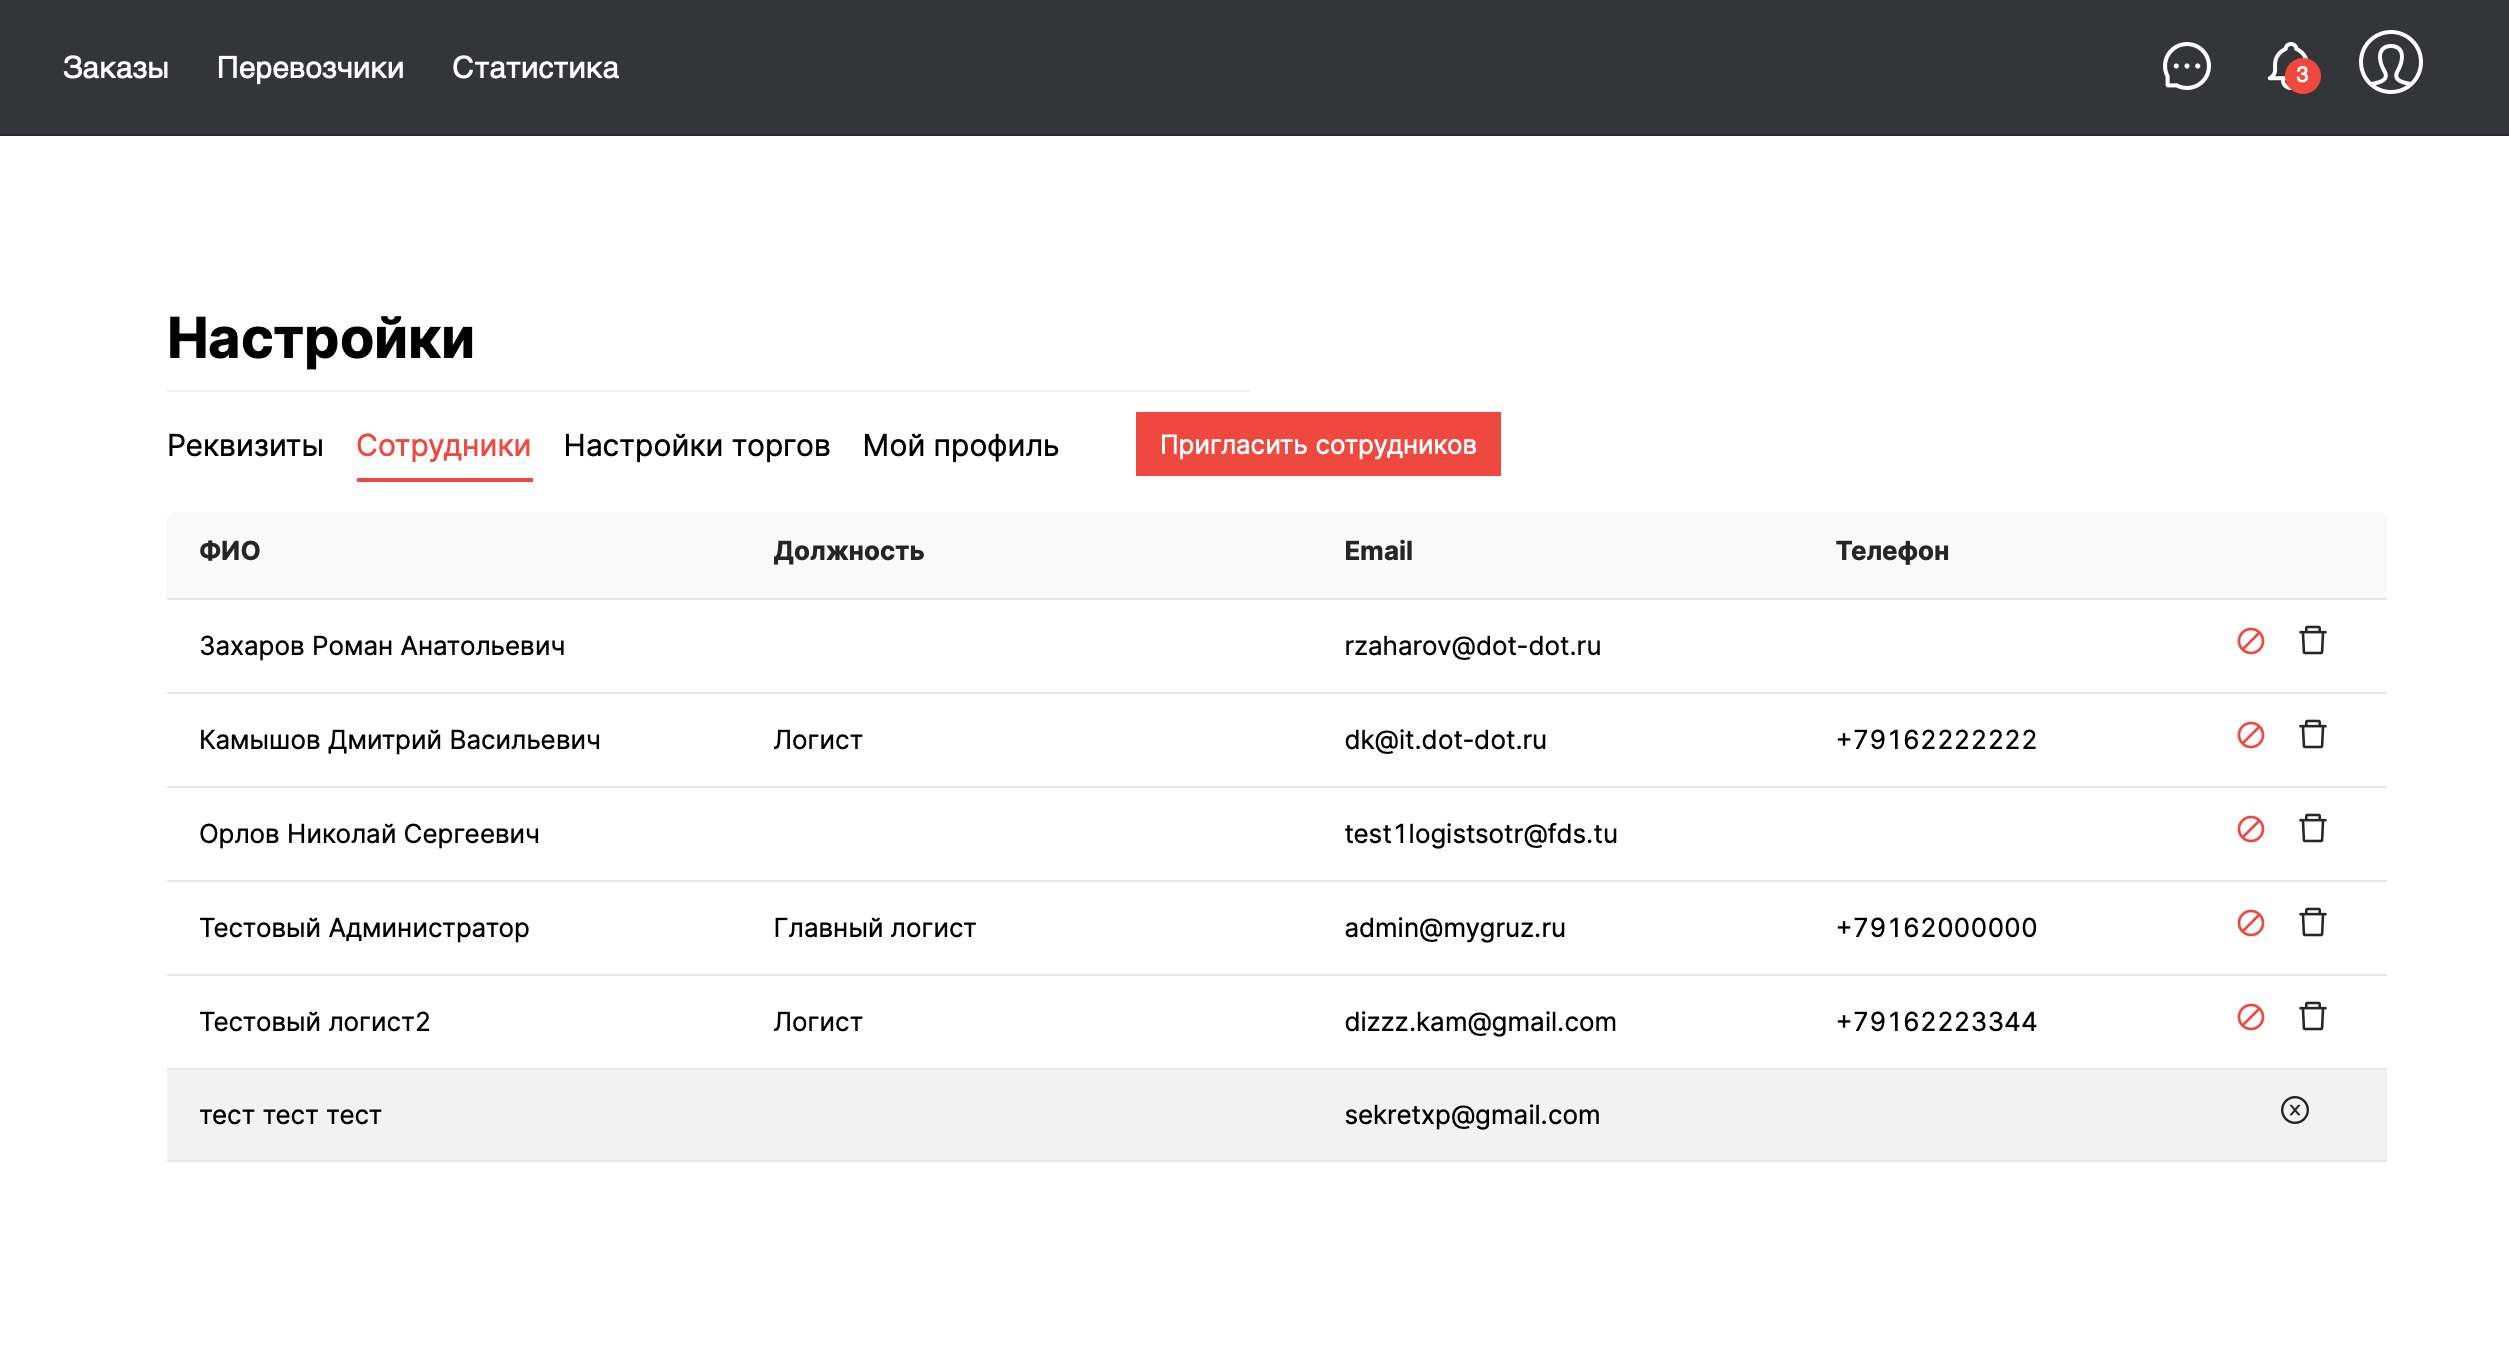Block employee Захаров Роман Анатольевич
The height and width of the screenshot is (1345, 2509).
pos(2250,641)
